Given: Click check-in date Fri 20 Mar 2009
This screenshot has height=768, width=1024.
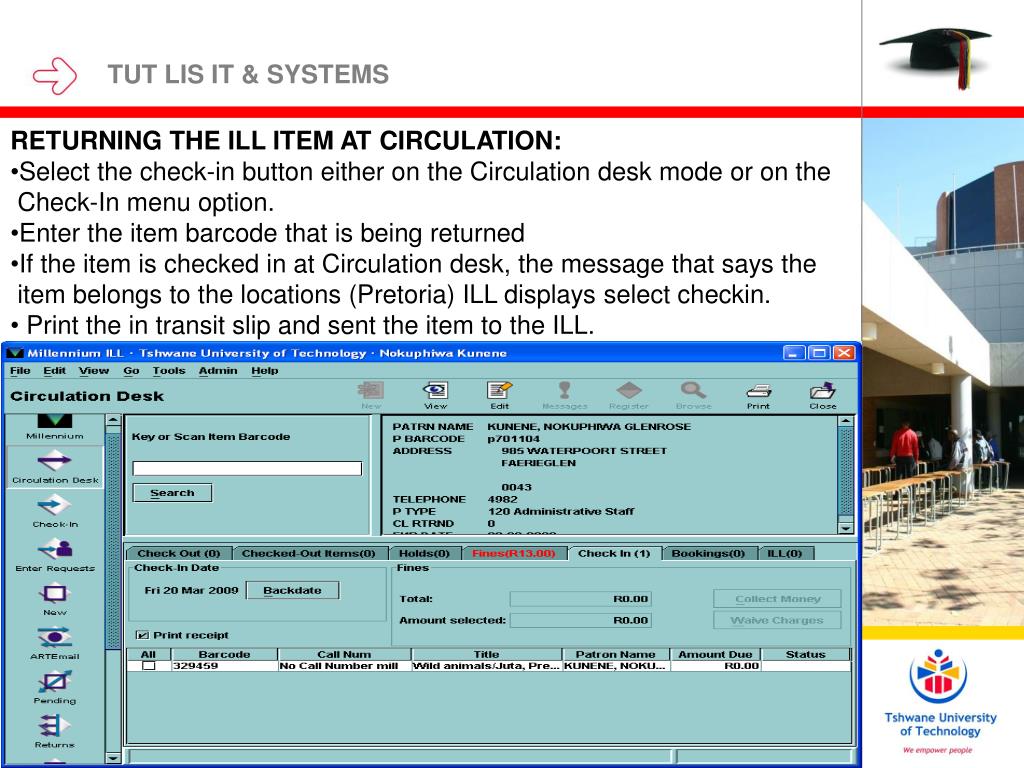Looking at the screenshot, I should pyautogui.click(x=191, y=590).
